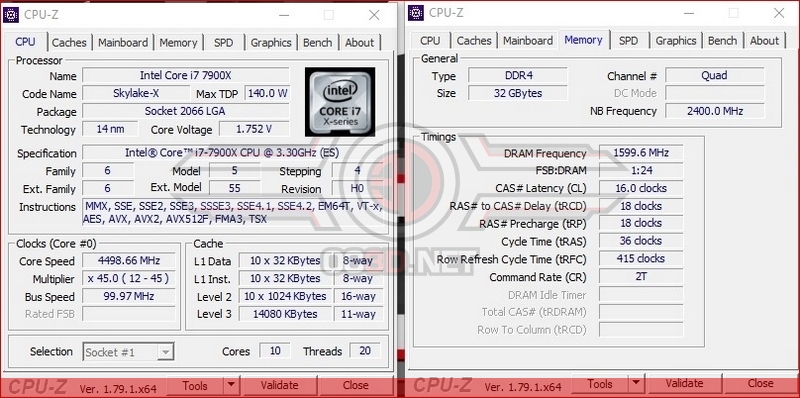Viewport: 800px width, 398px height.
Task: Click the FSB:DRAM value 1:24
Action: 641,170
